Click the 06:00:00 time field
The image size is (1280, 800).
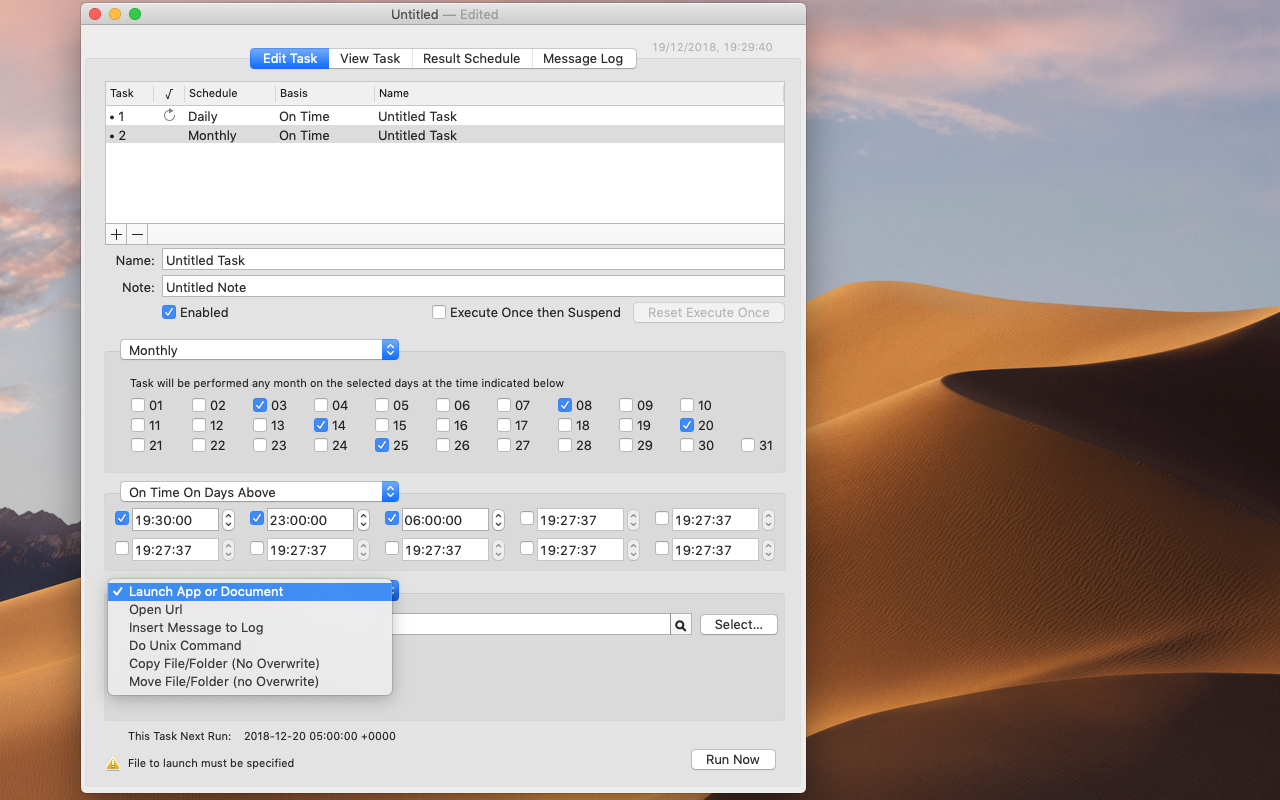click(x=445, y=520)
